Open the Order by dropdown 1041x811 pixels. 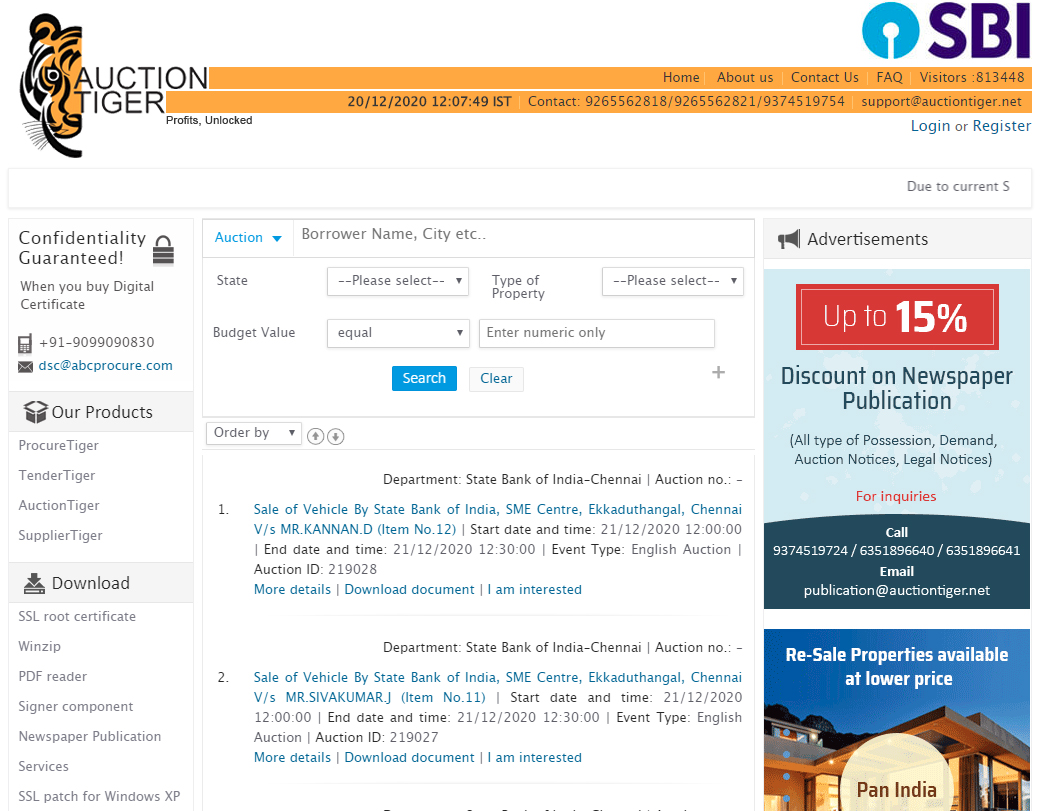(254, 433)
